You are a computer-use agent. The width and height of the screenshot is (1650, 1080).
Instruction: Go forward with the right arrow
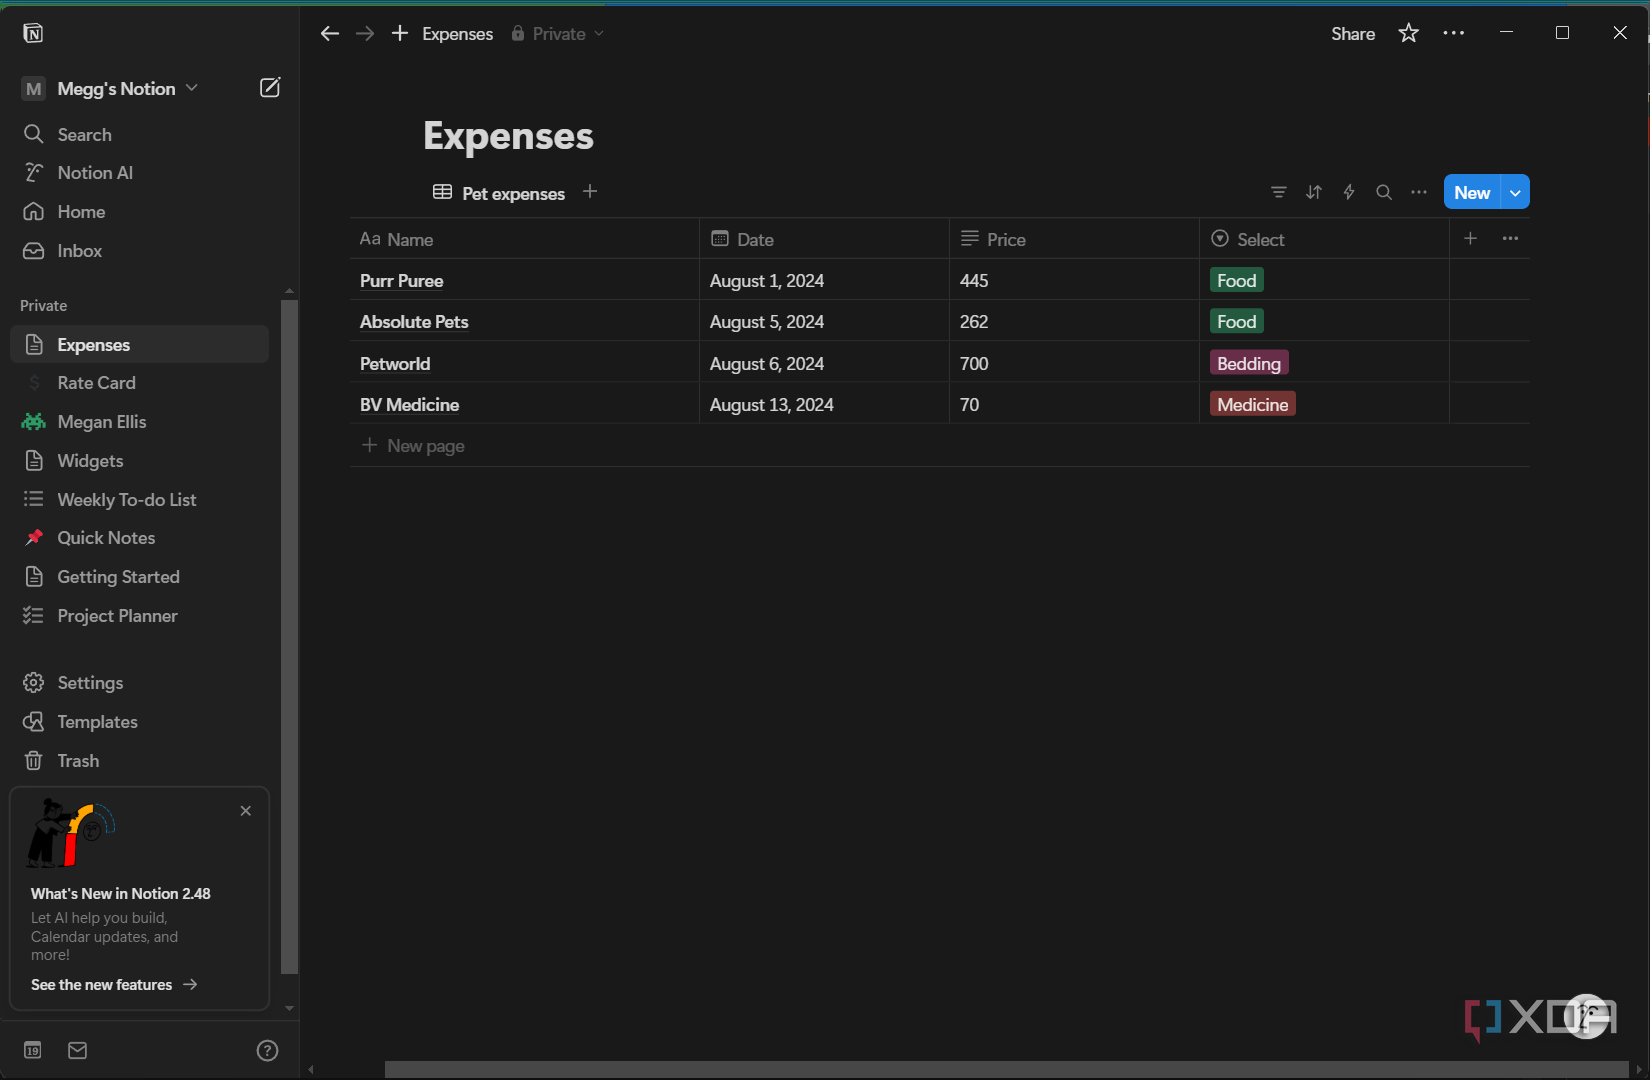tap(365, 34)
